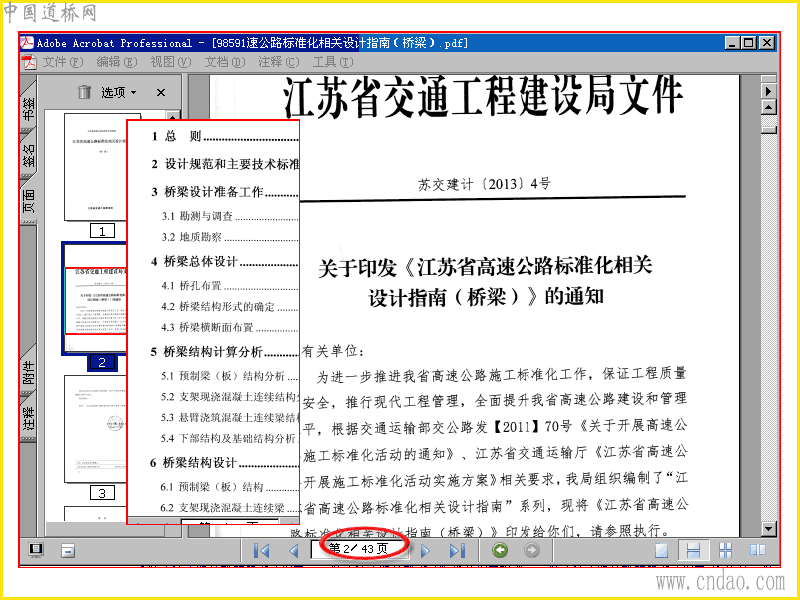800x600 pixels.
Task: Go to previous page arrow
Action: 293,551
